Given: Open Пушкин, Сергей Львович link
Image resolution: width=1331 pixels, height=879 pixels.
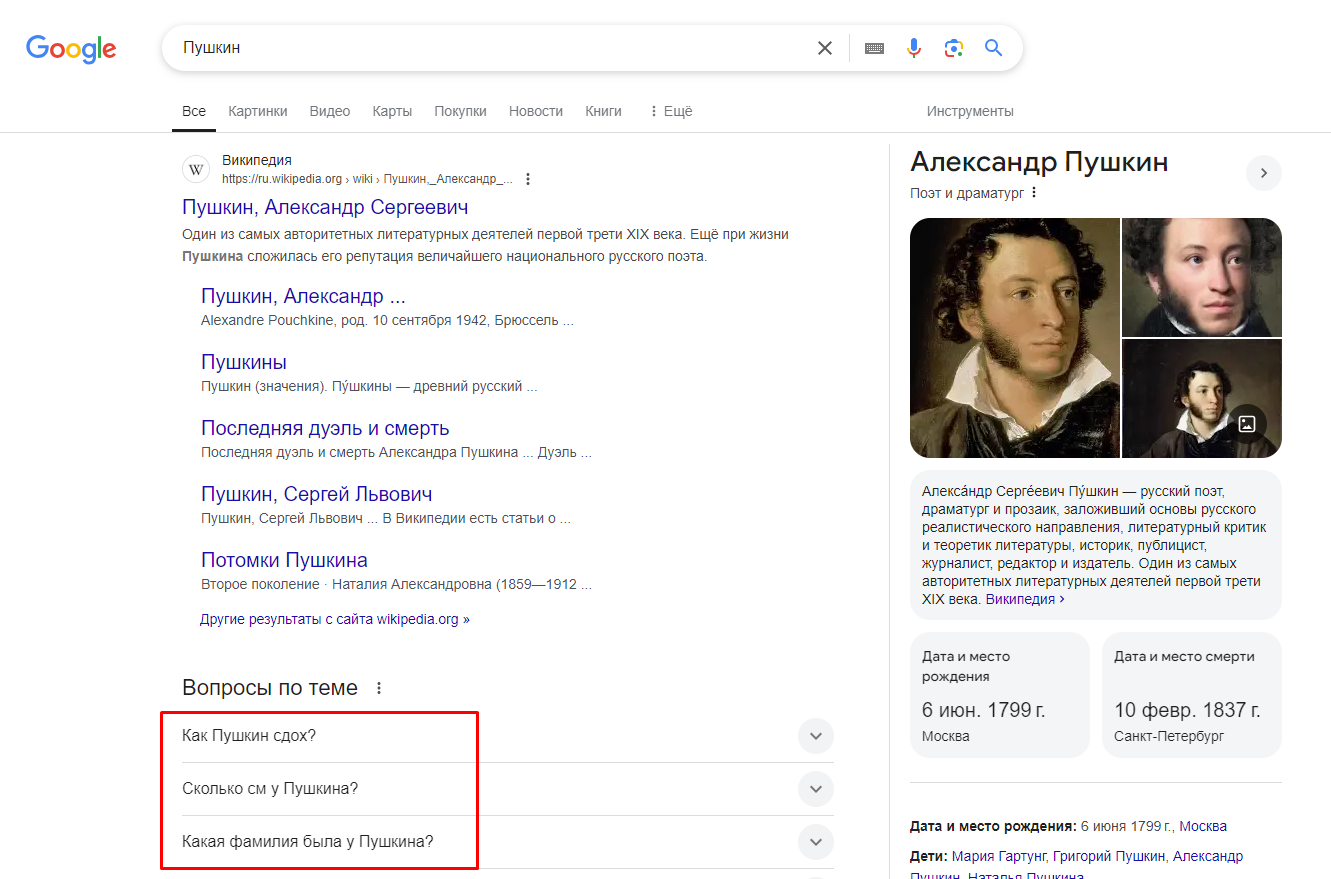Looking at the screenshot, I should point(317,494).
